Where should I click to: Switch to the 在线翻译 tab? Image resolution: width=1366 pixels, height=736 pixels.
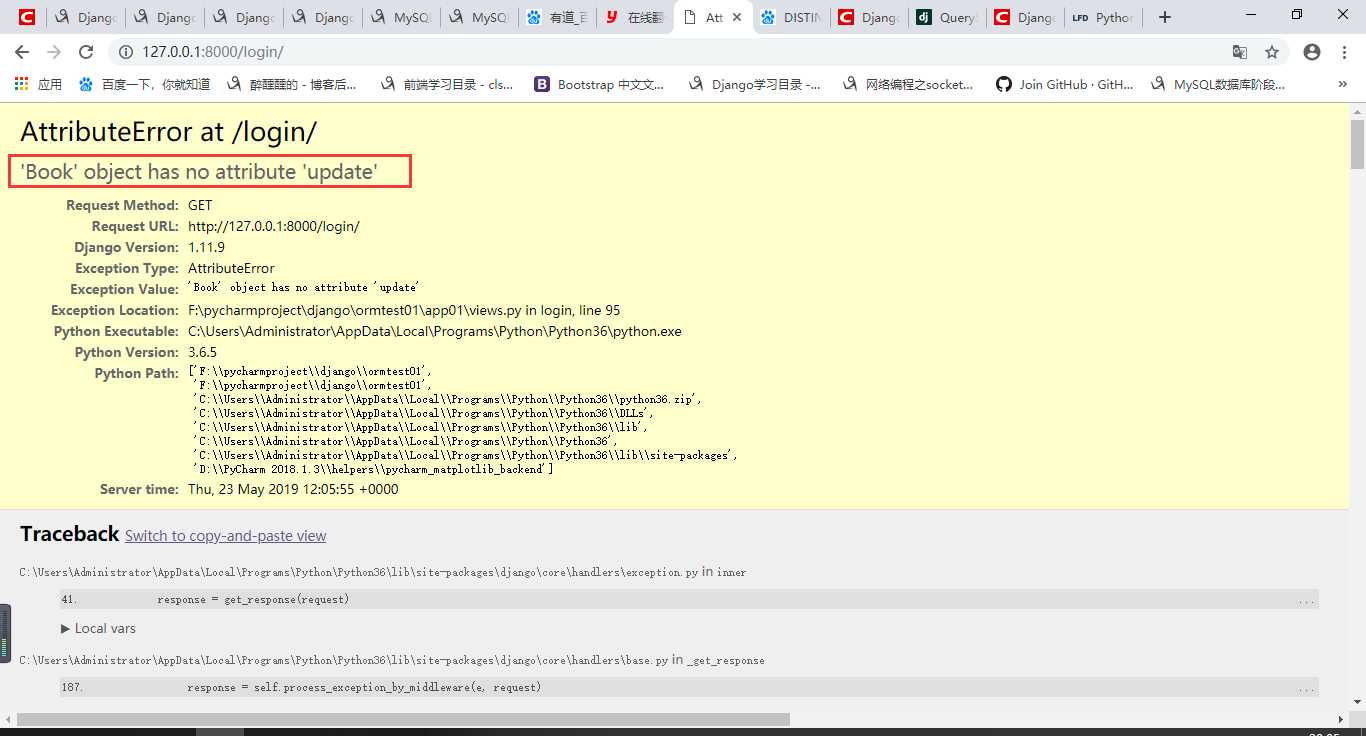coord(634,17)
